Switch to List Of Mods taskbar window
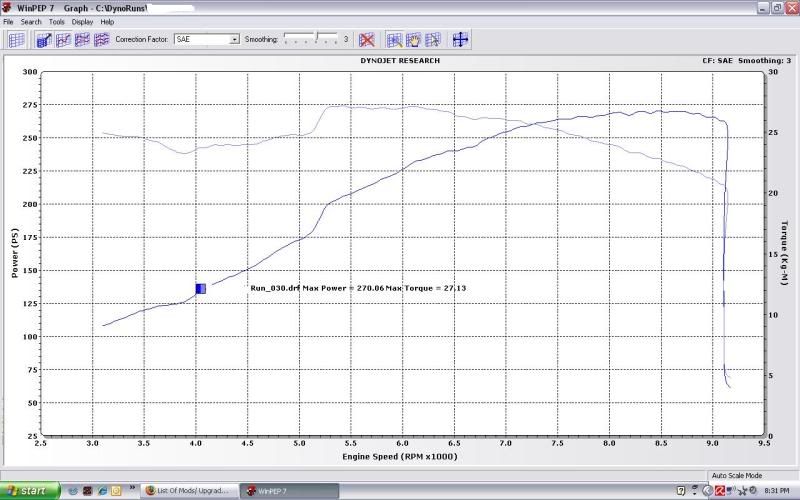The height and width of the screenshot is (500, 800). tap(187, 491)
